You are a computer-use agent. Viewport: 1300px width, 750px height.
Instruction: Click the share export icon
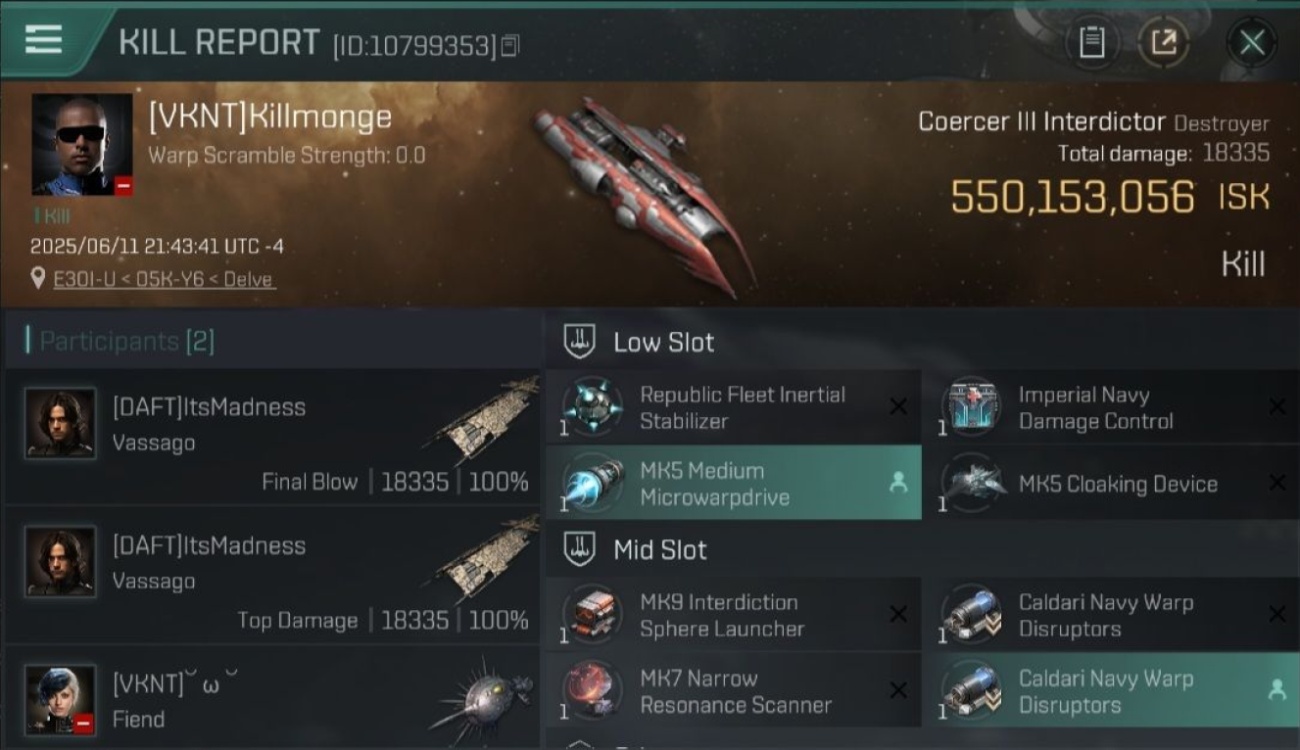click(x=1164, y=43)
